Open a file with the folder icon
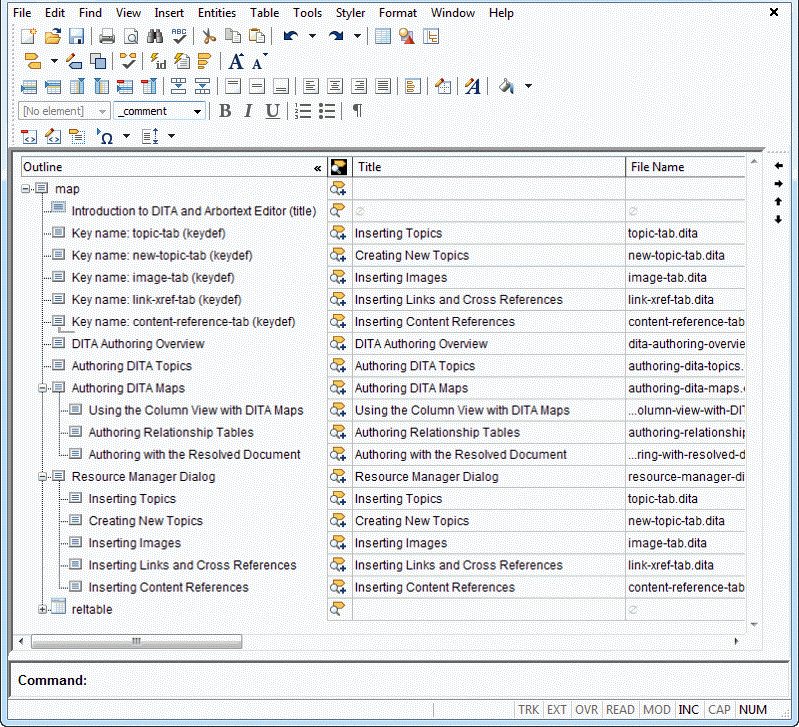 52,36
